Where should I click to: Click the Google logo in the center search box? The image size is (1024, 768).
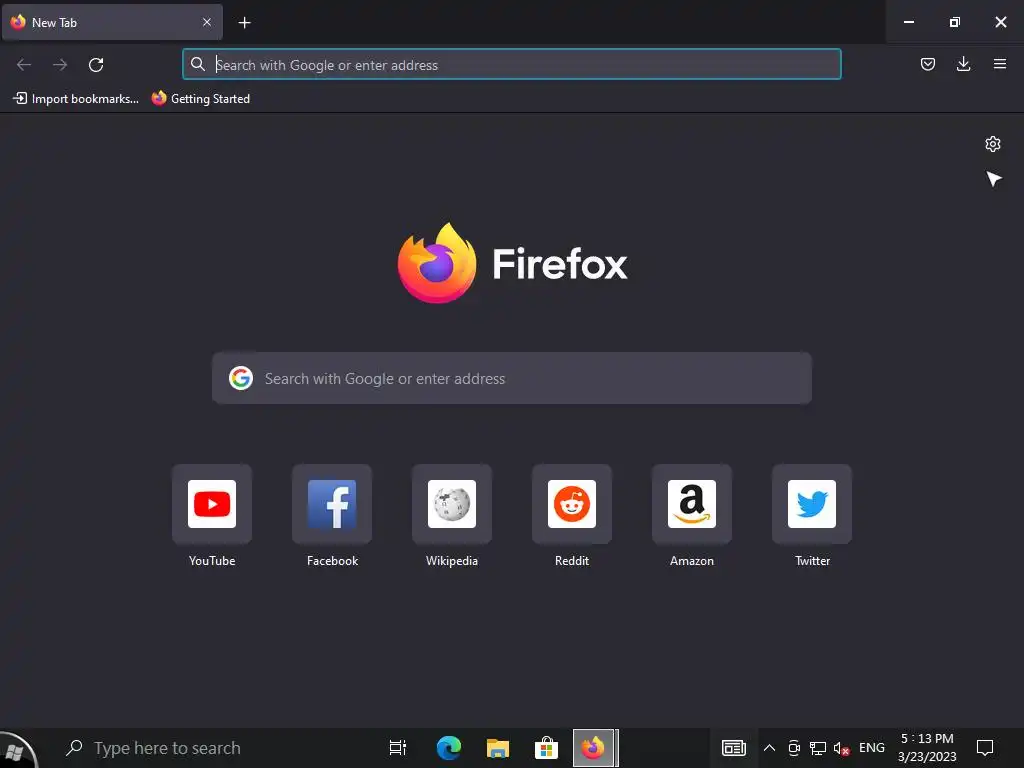point(240,378)
